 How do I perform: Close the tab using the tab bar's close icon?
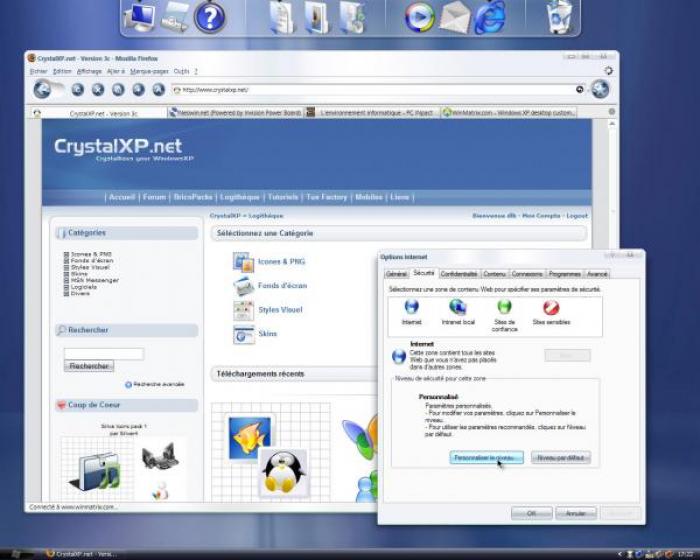[x=612, y=111]
